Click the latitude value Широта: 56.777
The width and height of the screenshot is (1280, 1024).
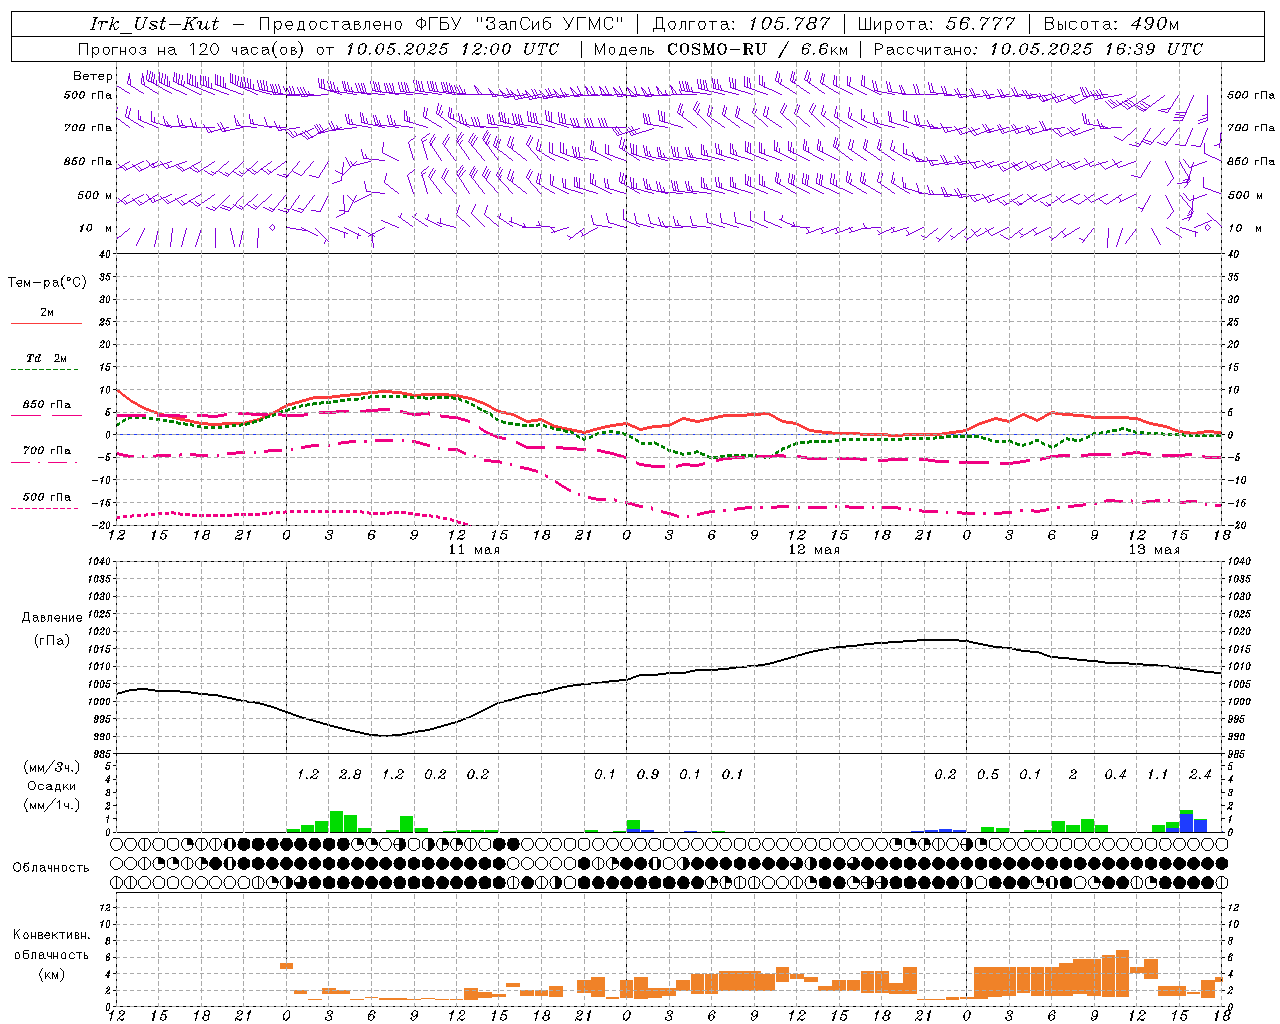(x=936, y=24)
